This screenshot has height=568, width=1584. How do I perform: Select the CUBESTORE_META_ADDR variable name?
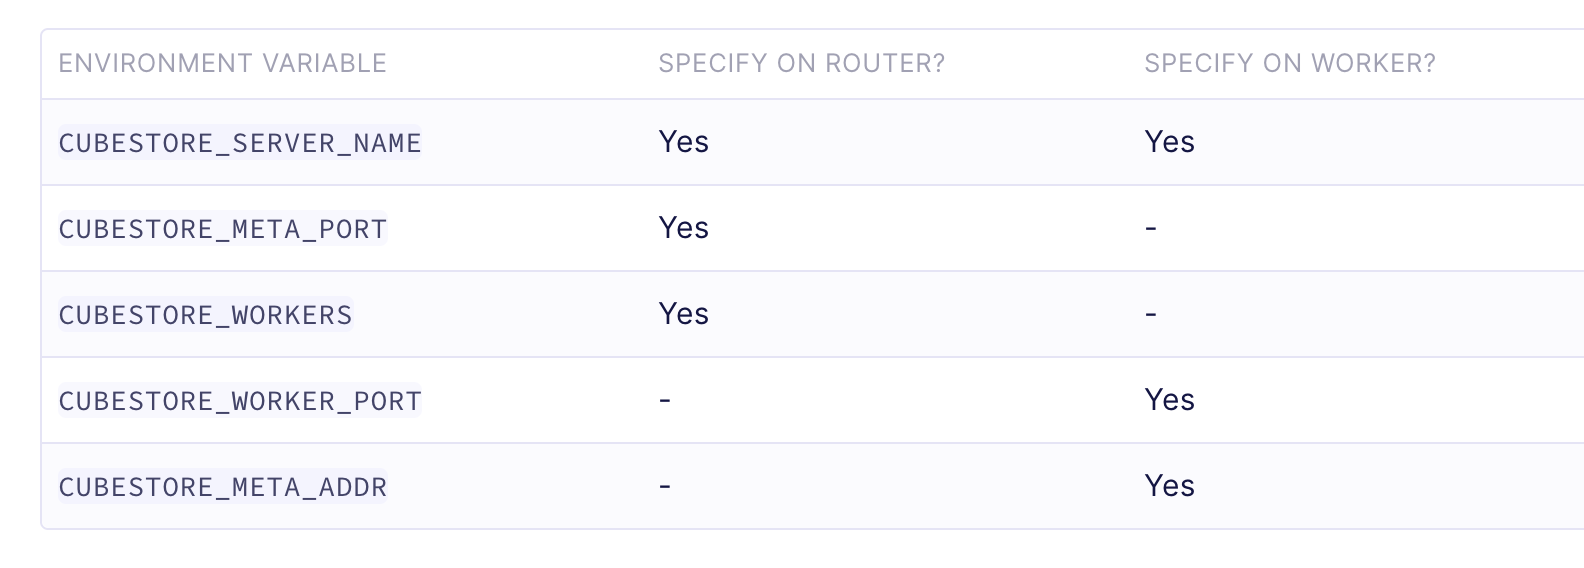coord(223,487)
